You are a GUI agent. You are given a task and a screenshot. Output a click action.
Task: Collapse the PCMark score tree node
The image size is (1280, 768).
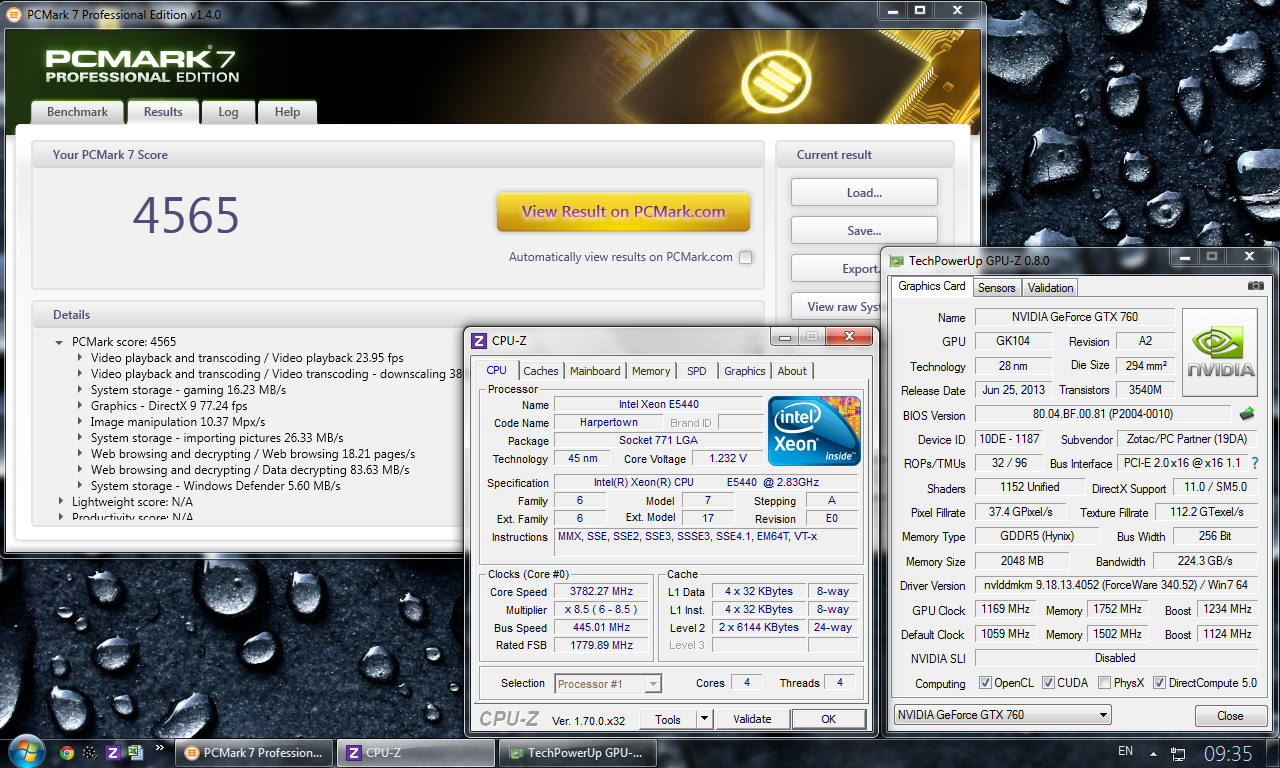pyautogui.click(x=60, y=342)
